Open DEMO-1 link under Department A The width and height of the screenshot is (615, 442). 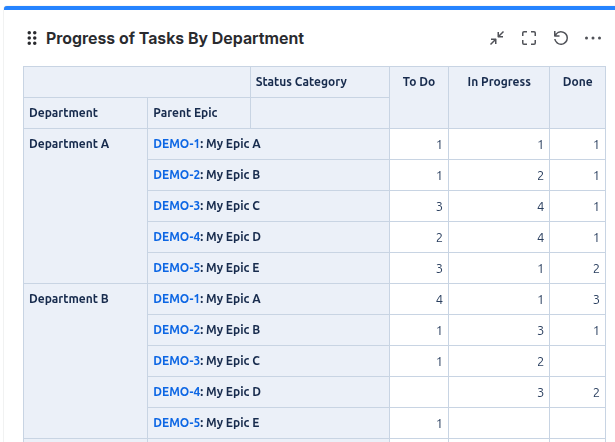176,144
